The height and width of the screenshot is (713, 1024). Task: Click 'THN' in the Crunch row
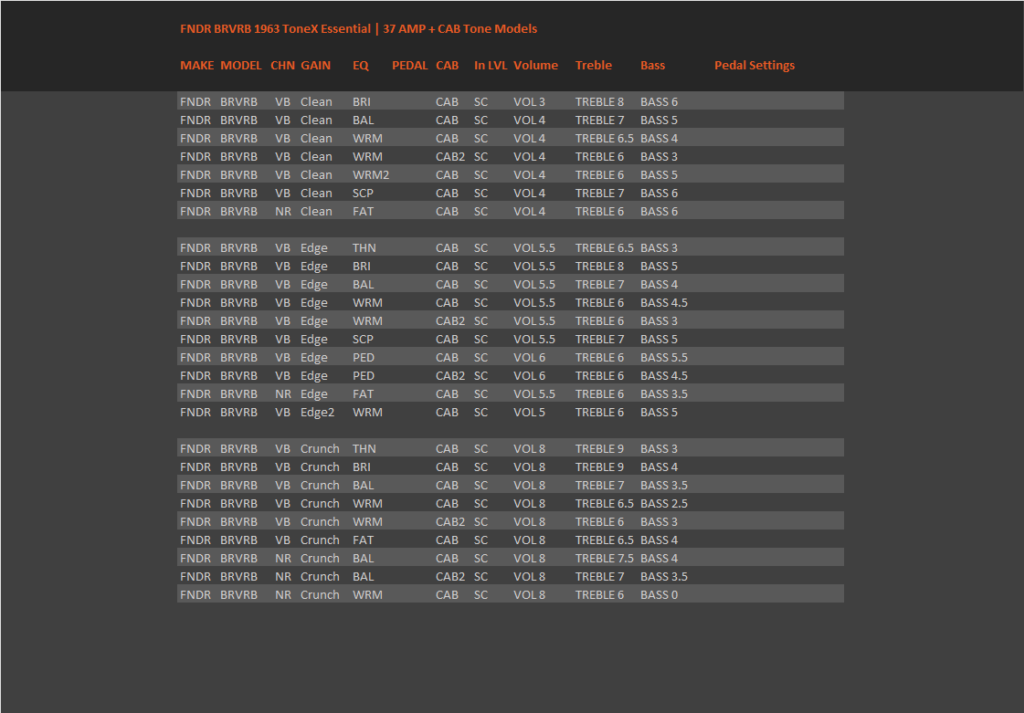pos(364,449)
